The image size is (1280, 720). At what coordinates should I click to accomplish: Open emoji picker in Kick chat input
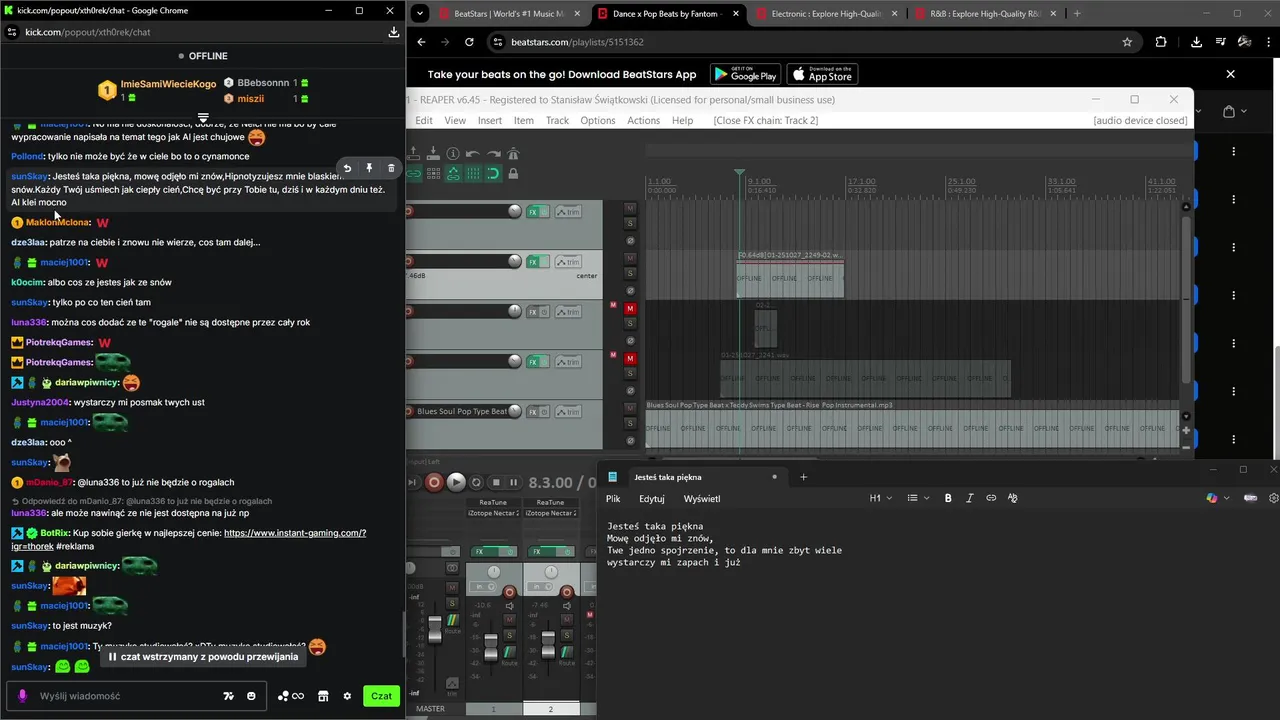click(251, 696)
